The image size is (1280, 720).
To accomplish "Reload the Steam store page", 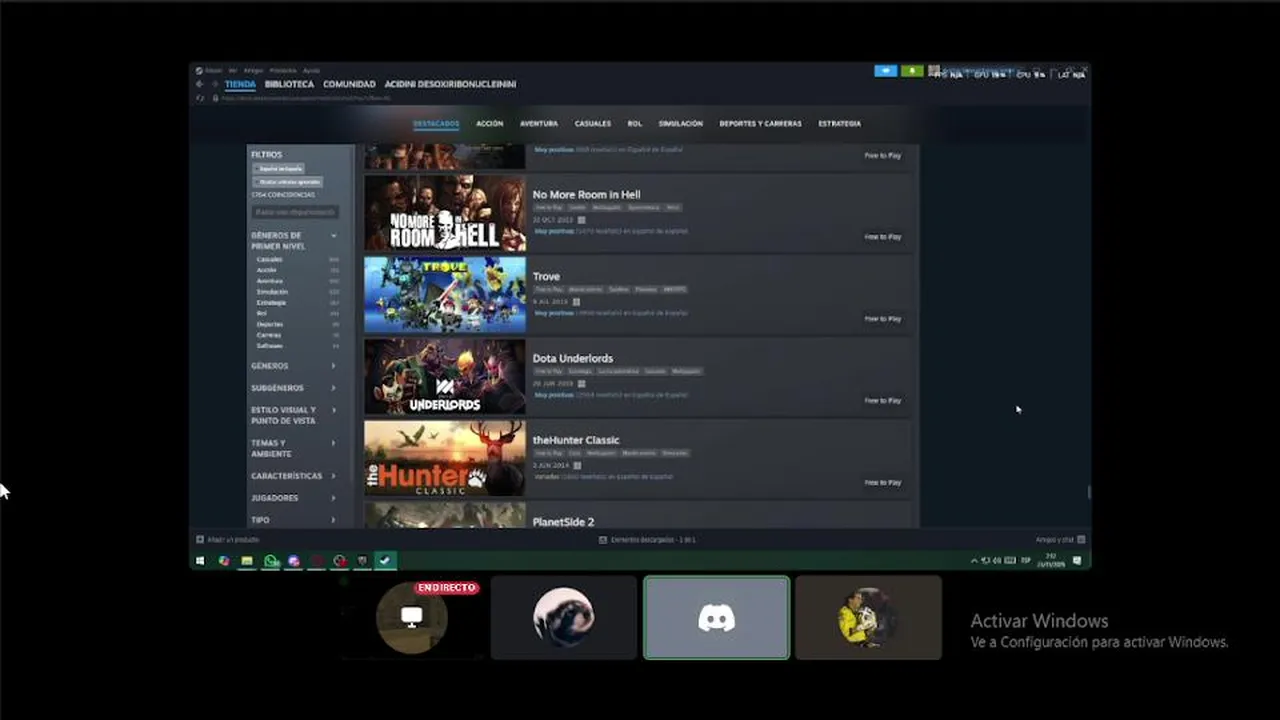I will [200, 98].
